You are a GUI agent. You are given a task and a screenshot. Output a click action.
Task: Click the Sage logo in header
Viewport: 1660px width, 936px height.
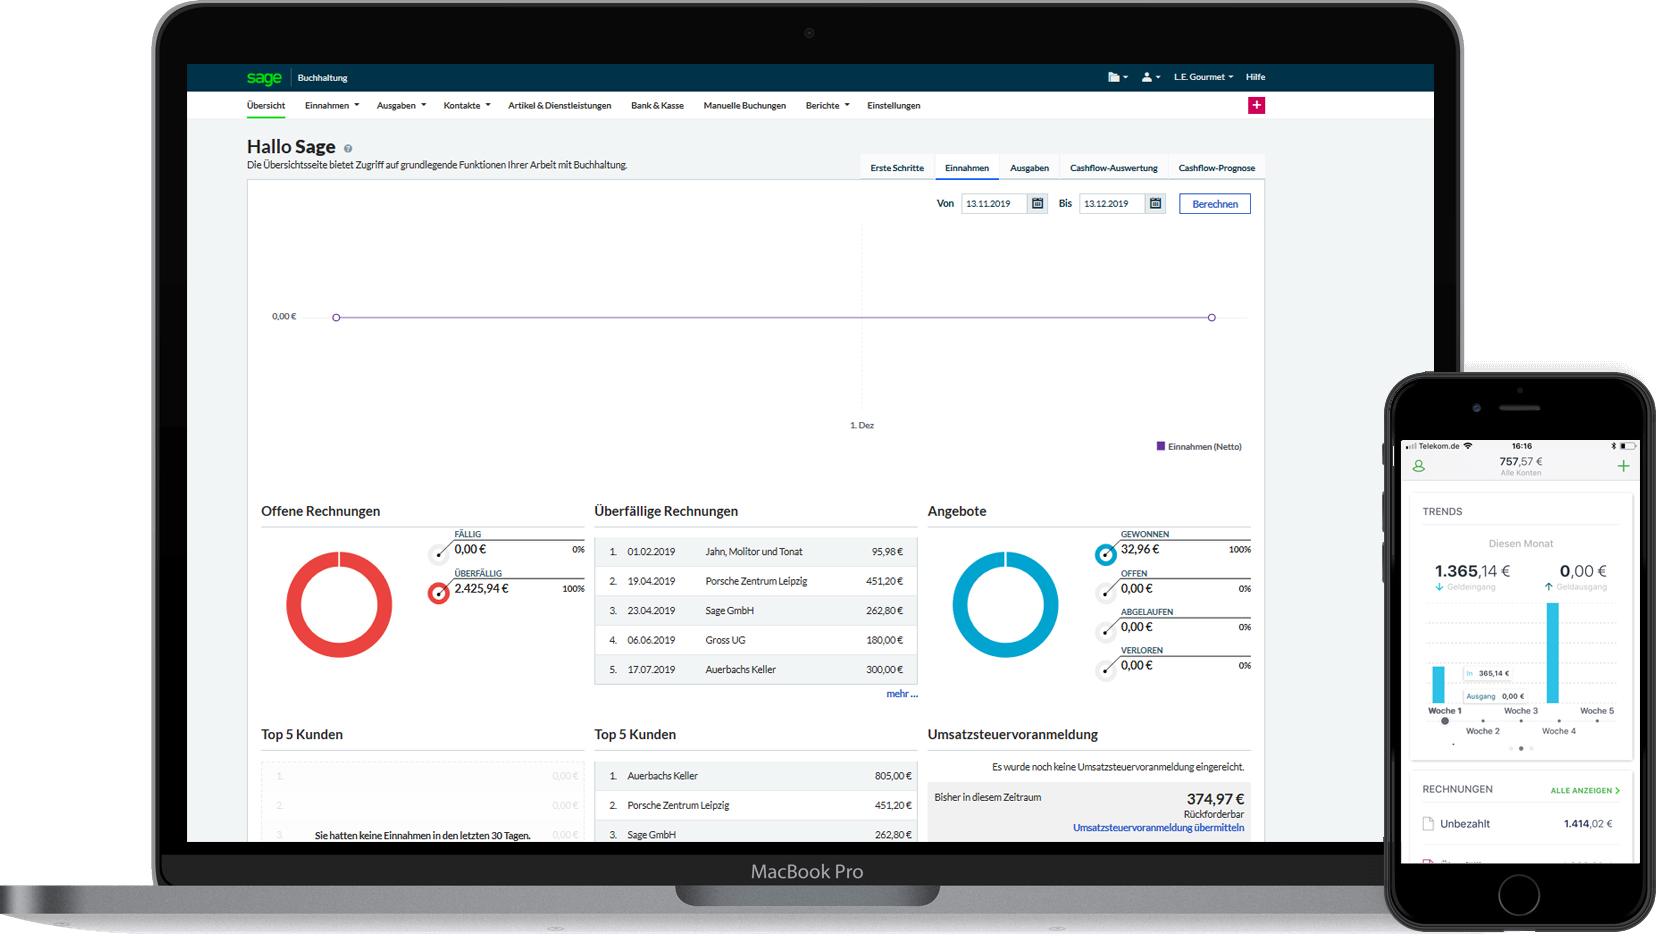[264, 78]
